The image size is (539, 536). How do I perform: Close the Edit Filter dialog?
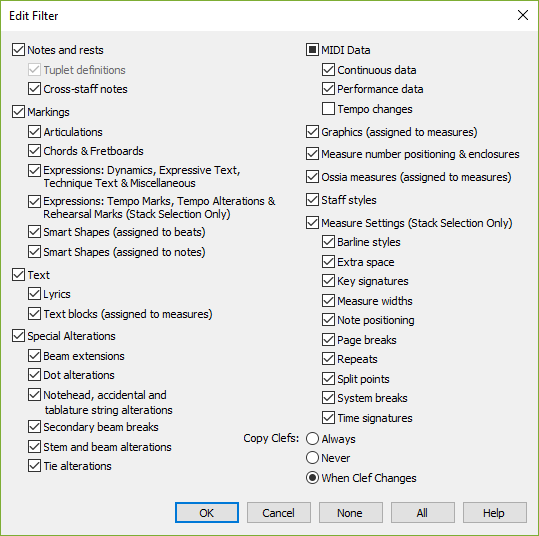coord(523,15)
